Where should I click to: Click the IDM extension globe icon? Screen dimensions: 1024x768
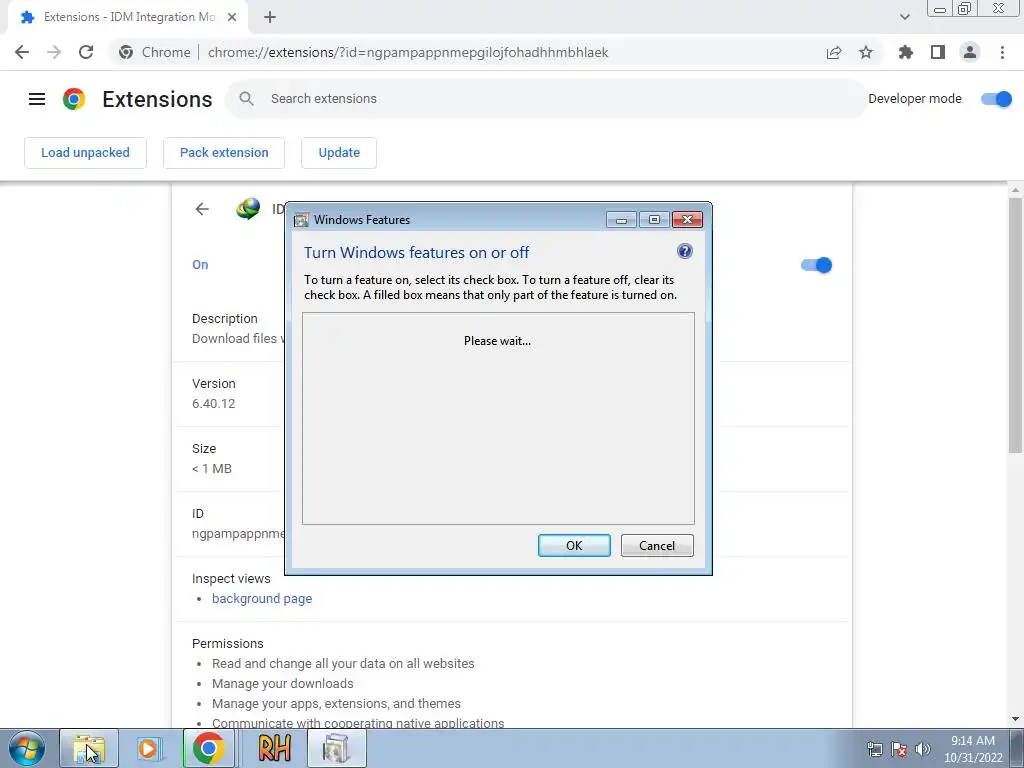click(248, 209)
